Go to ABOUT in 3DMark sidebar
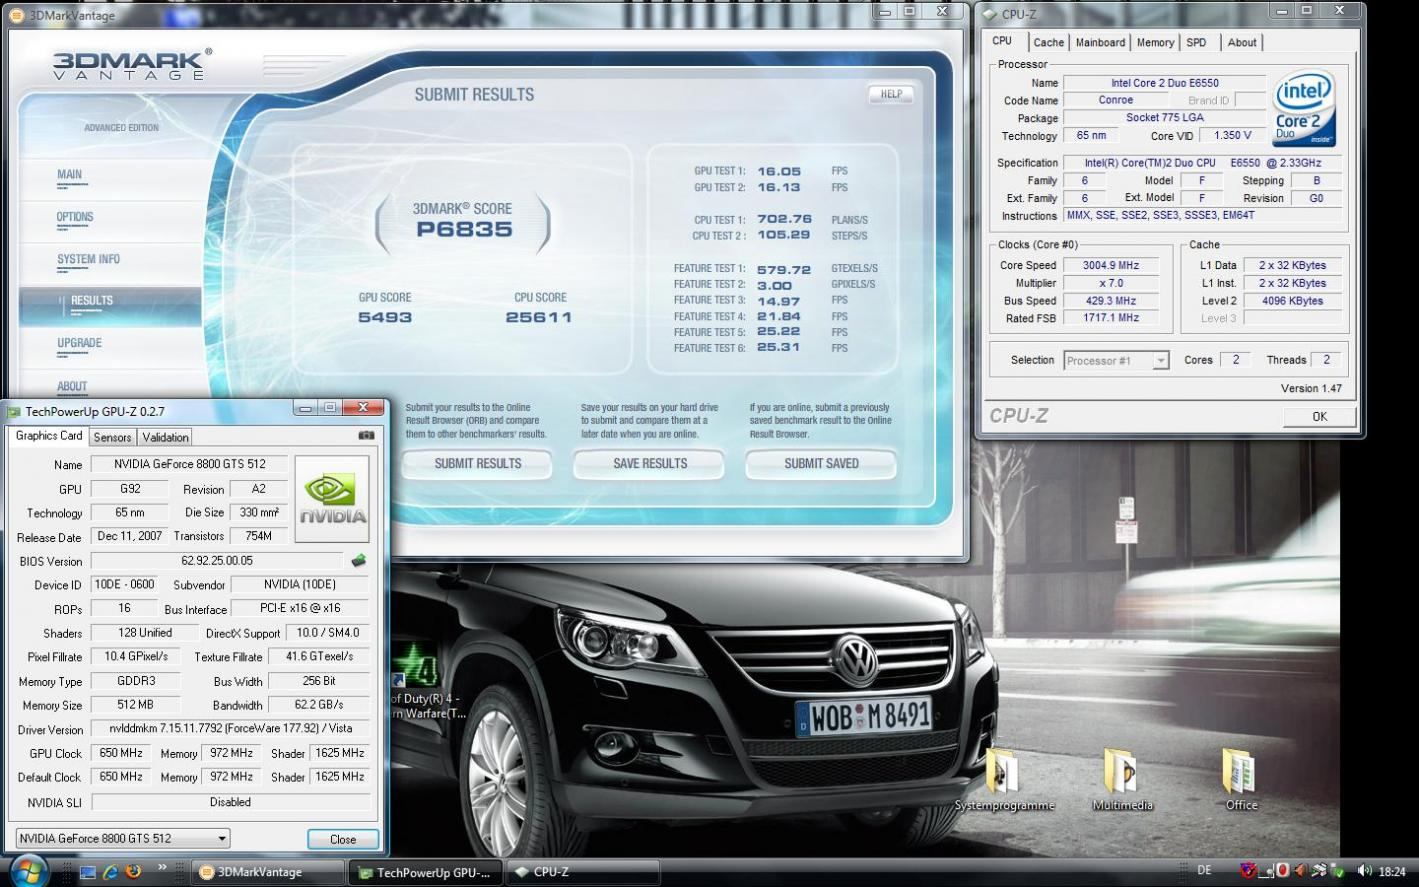This screenshot has width=1419, height=887. tap(72, 386)
